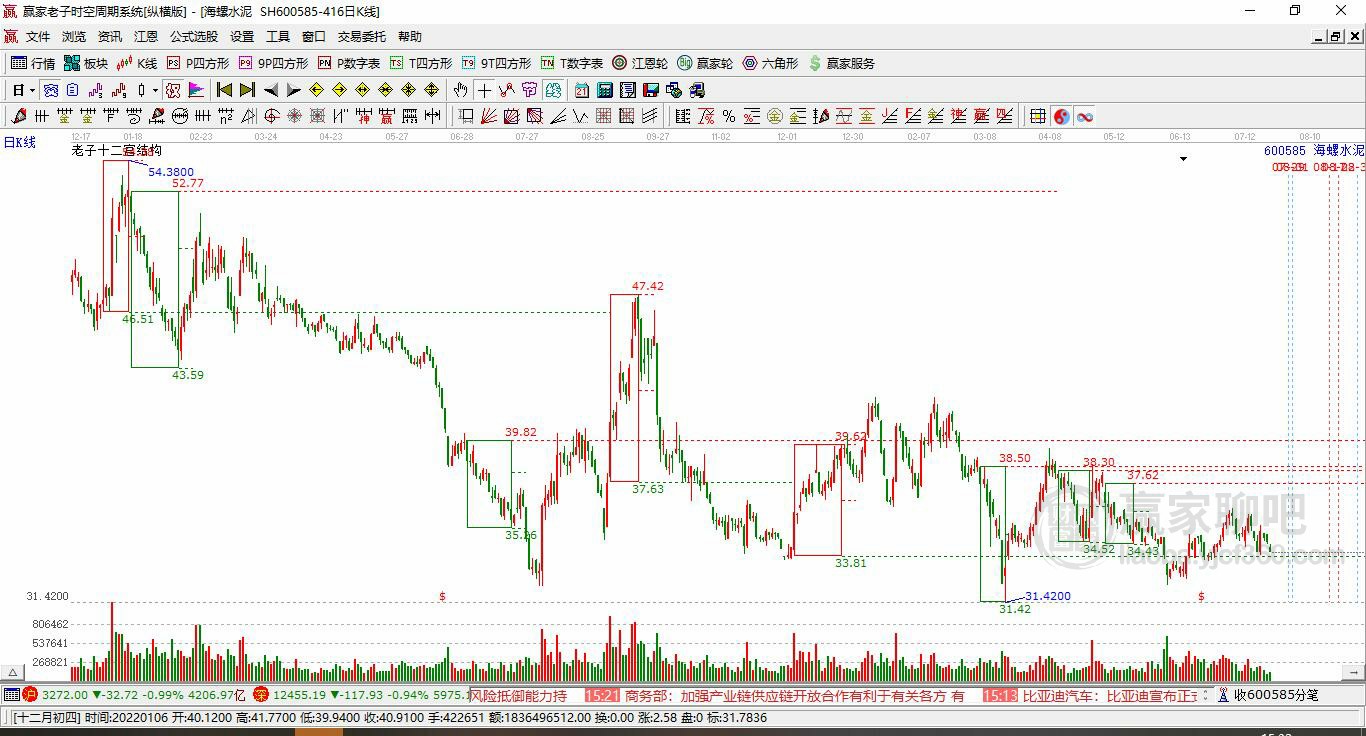Select the red fan-lines drawing tool

488,116
